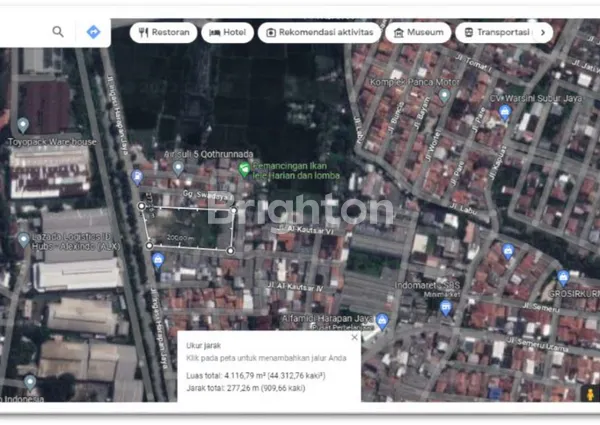
Task: Select the Rekomendasi aktivitas chip
Action: click(x=320, y=32)
